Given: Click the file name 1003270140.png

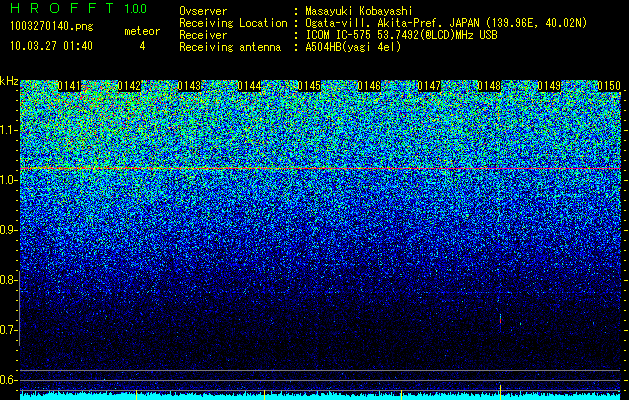Looking at the screenshot, I should point(52,26).
